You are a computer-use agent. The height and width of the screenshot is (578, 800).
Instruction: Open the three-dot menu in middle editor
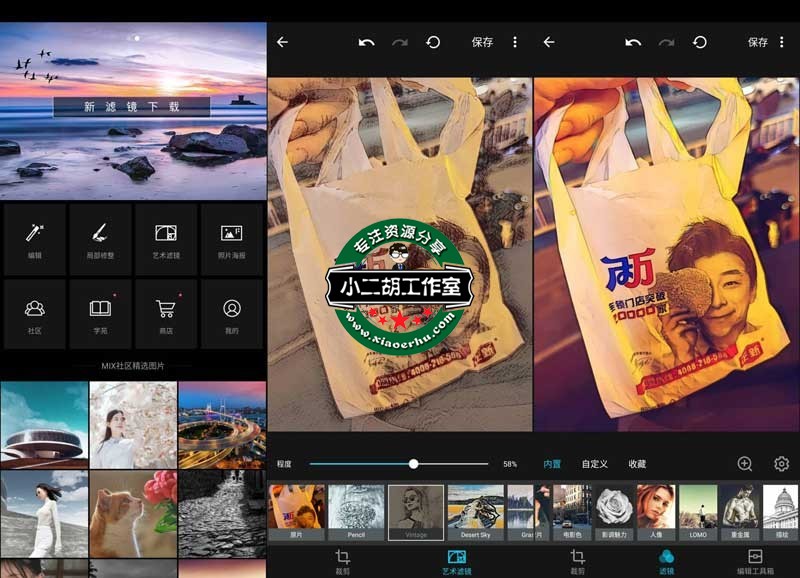click(x=515, y=42)
